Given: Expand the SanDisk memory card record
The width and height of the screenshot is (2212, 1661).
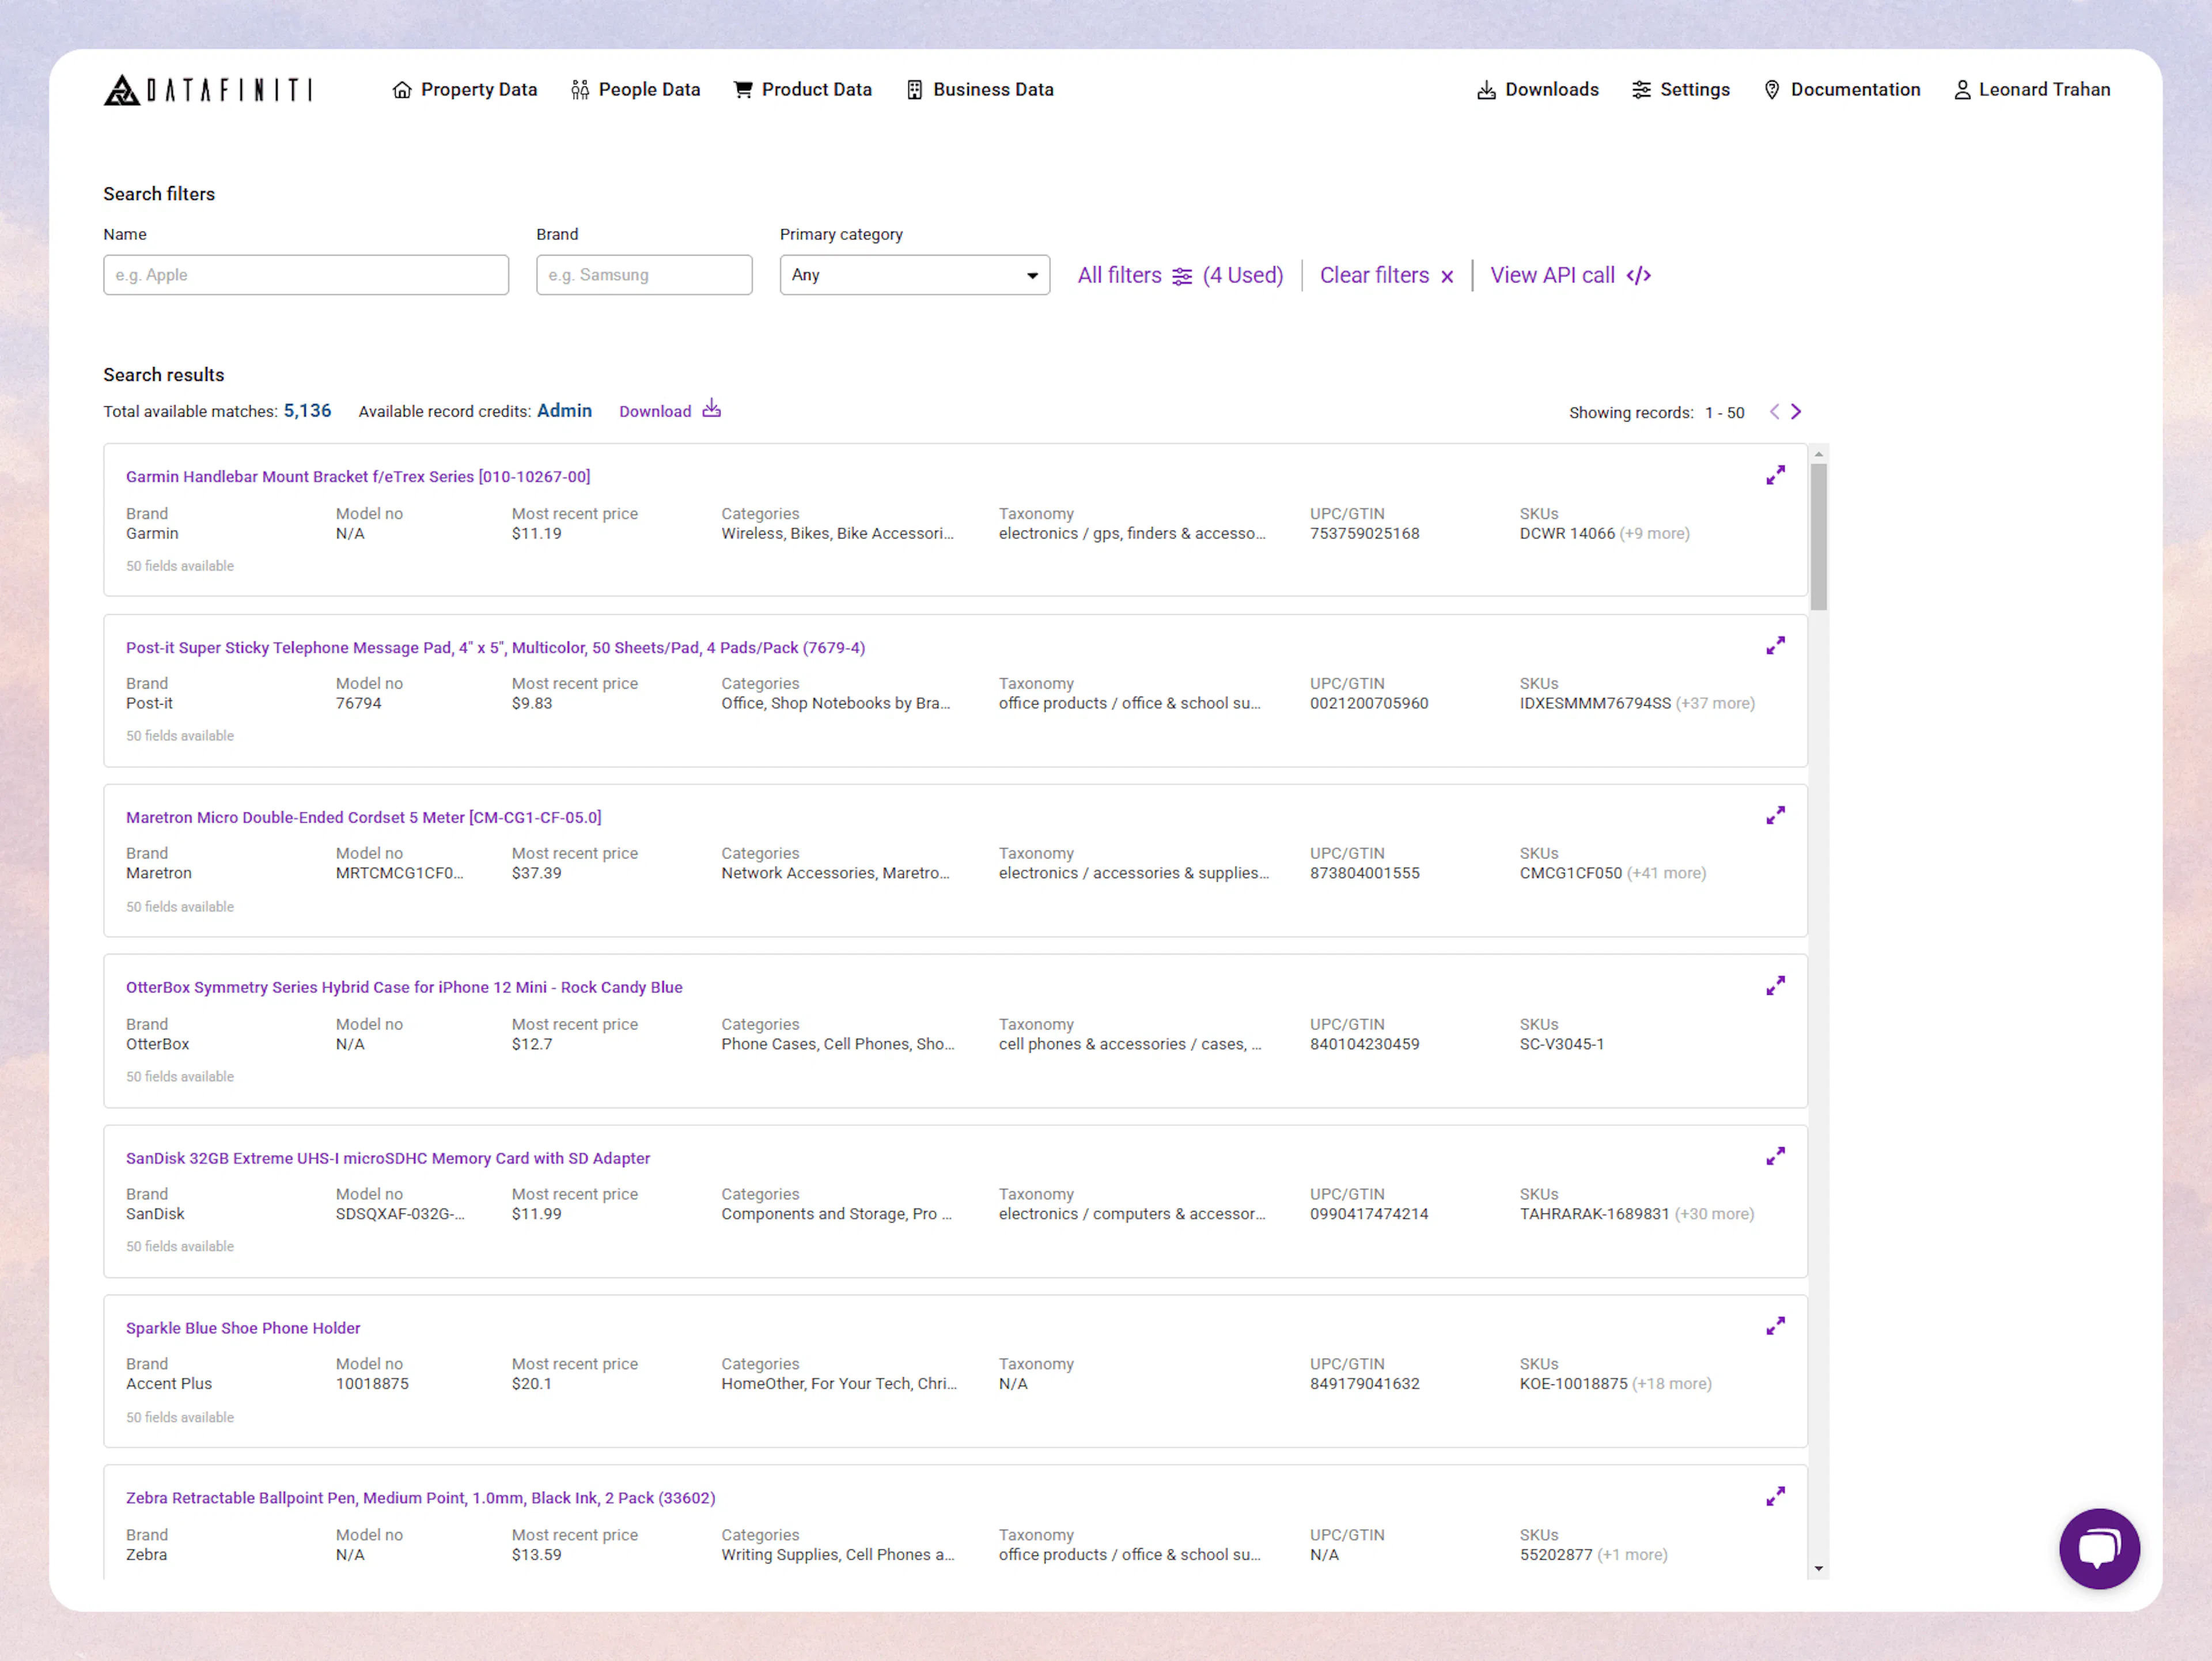Looking at the screenshot, I should 1776,1156.
